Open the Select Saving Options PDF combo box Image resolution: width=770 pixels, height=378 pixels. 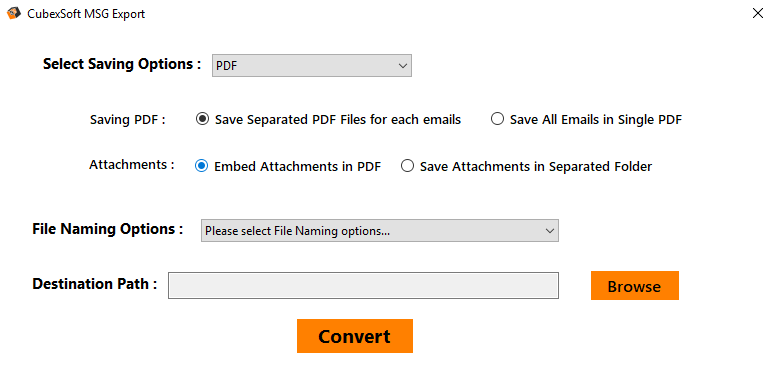312,66
